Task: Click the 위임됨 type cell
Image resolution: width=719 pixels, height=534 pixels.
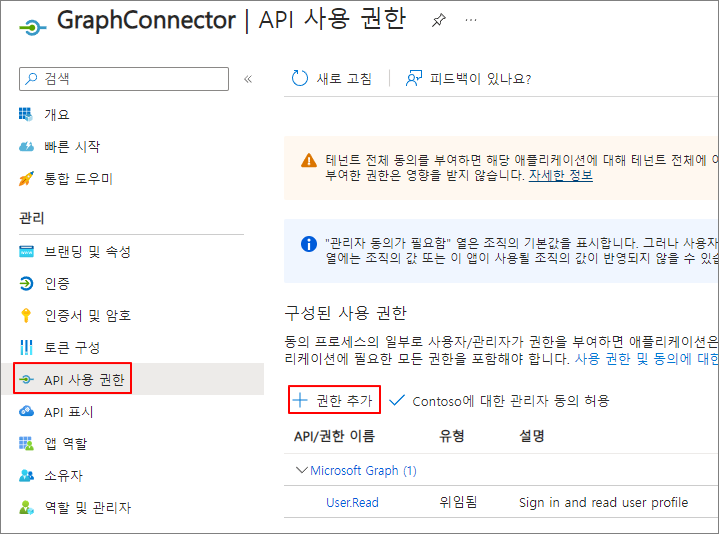Action: pyautogui.click(x=458, y=502)
